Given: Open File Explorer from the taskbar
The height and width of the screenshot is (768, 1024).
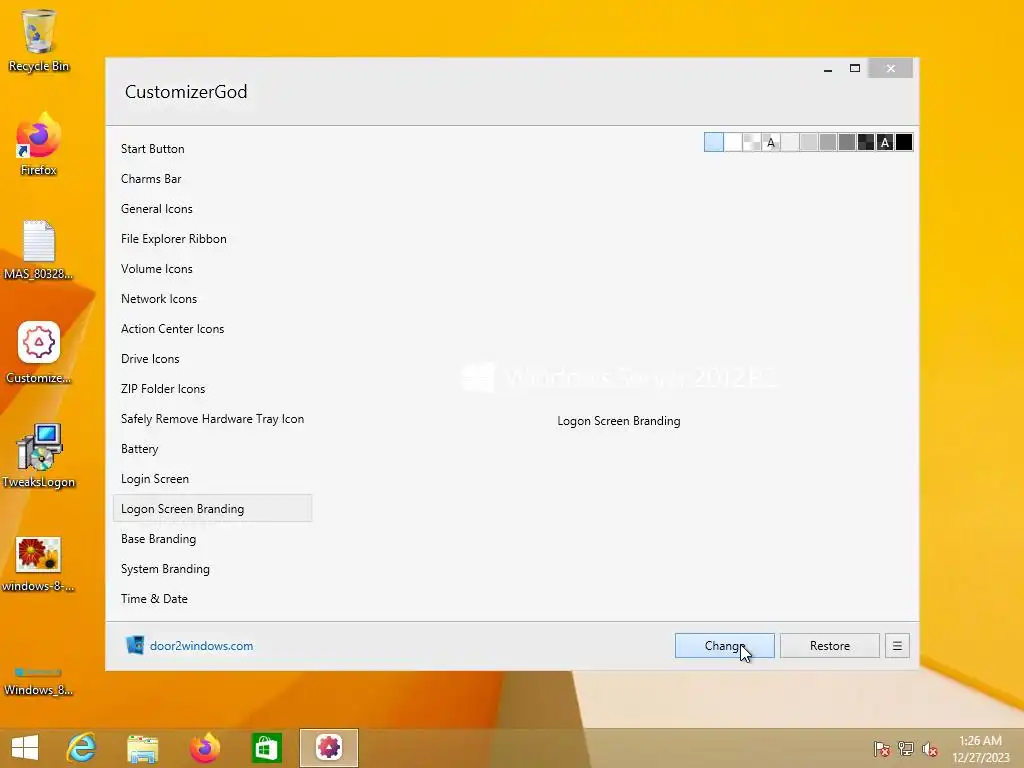Looking at the screenshot, I should pyautogui.click(x=142, y=748).
